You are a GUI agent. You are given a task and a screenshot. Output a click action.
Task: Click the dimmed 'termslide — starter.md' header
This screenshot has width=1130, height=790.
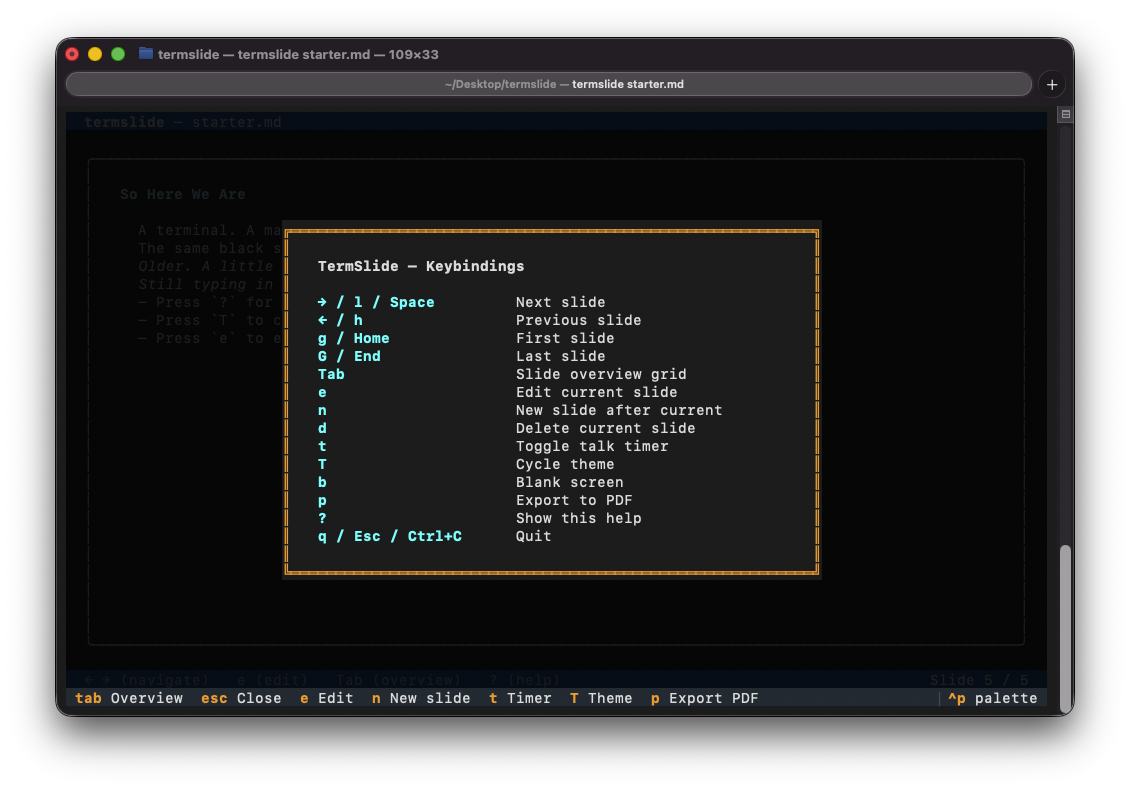tap(182, 122)
